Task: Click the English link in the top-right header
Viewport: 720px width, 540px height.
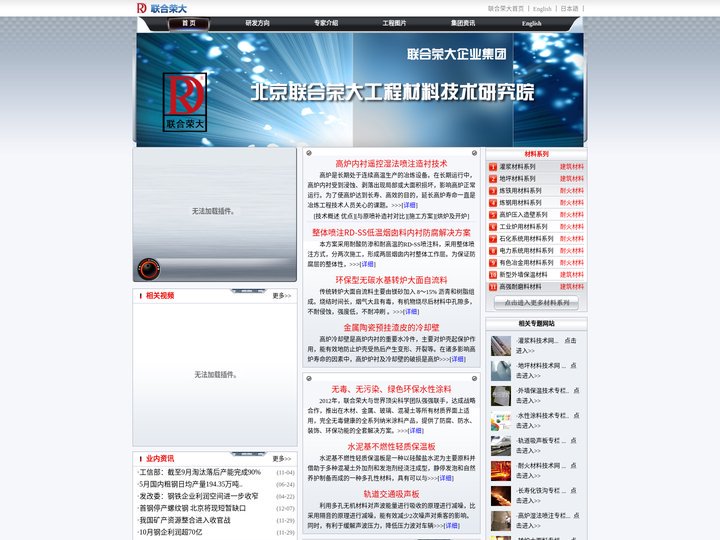Action: (542, 9)
